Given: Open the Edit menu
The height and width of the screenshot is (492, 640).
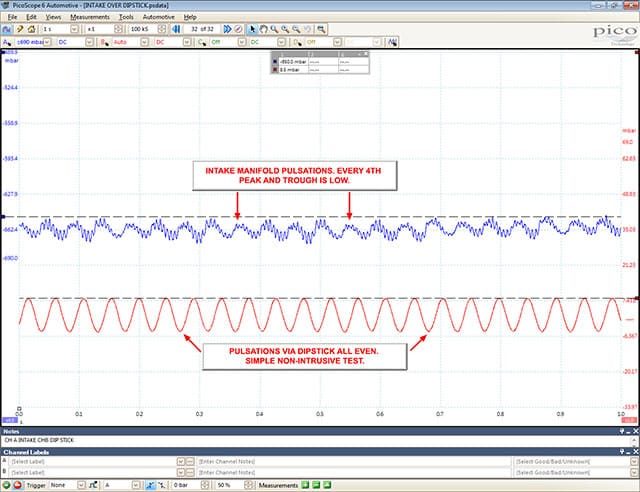Looking at the screenshot, I should (31, 17).
